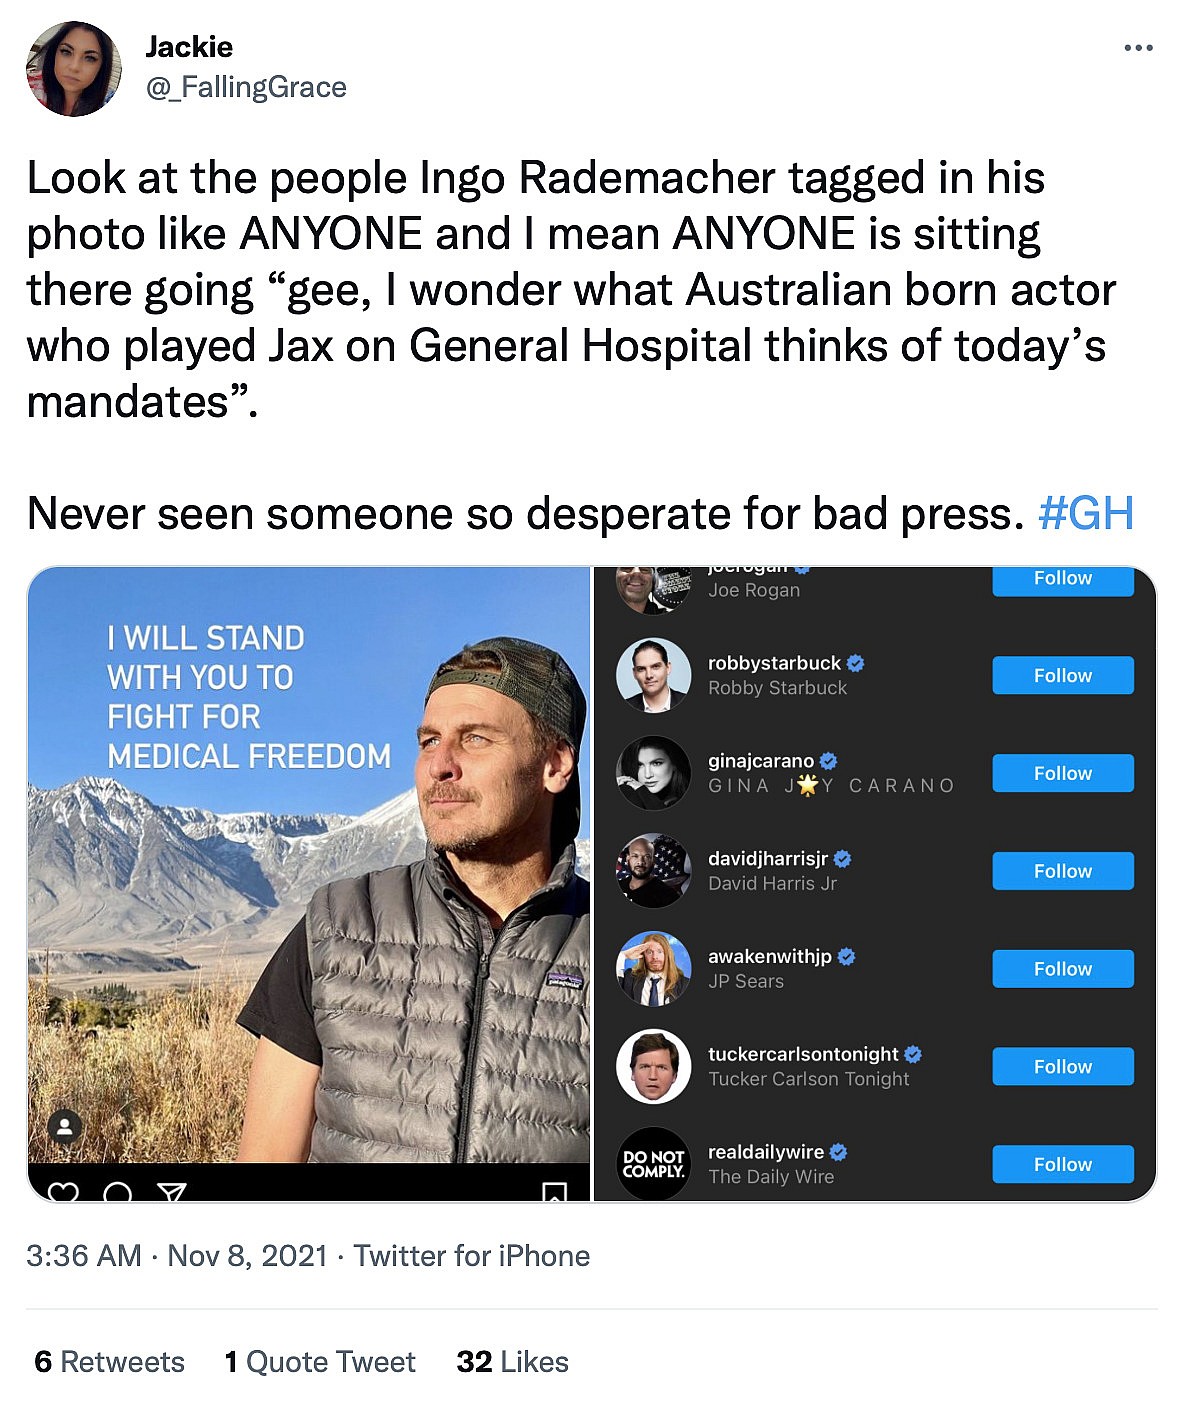Follow tuckercarlsontonight

point(1062,1067)
